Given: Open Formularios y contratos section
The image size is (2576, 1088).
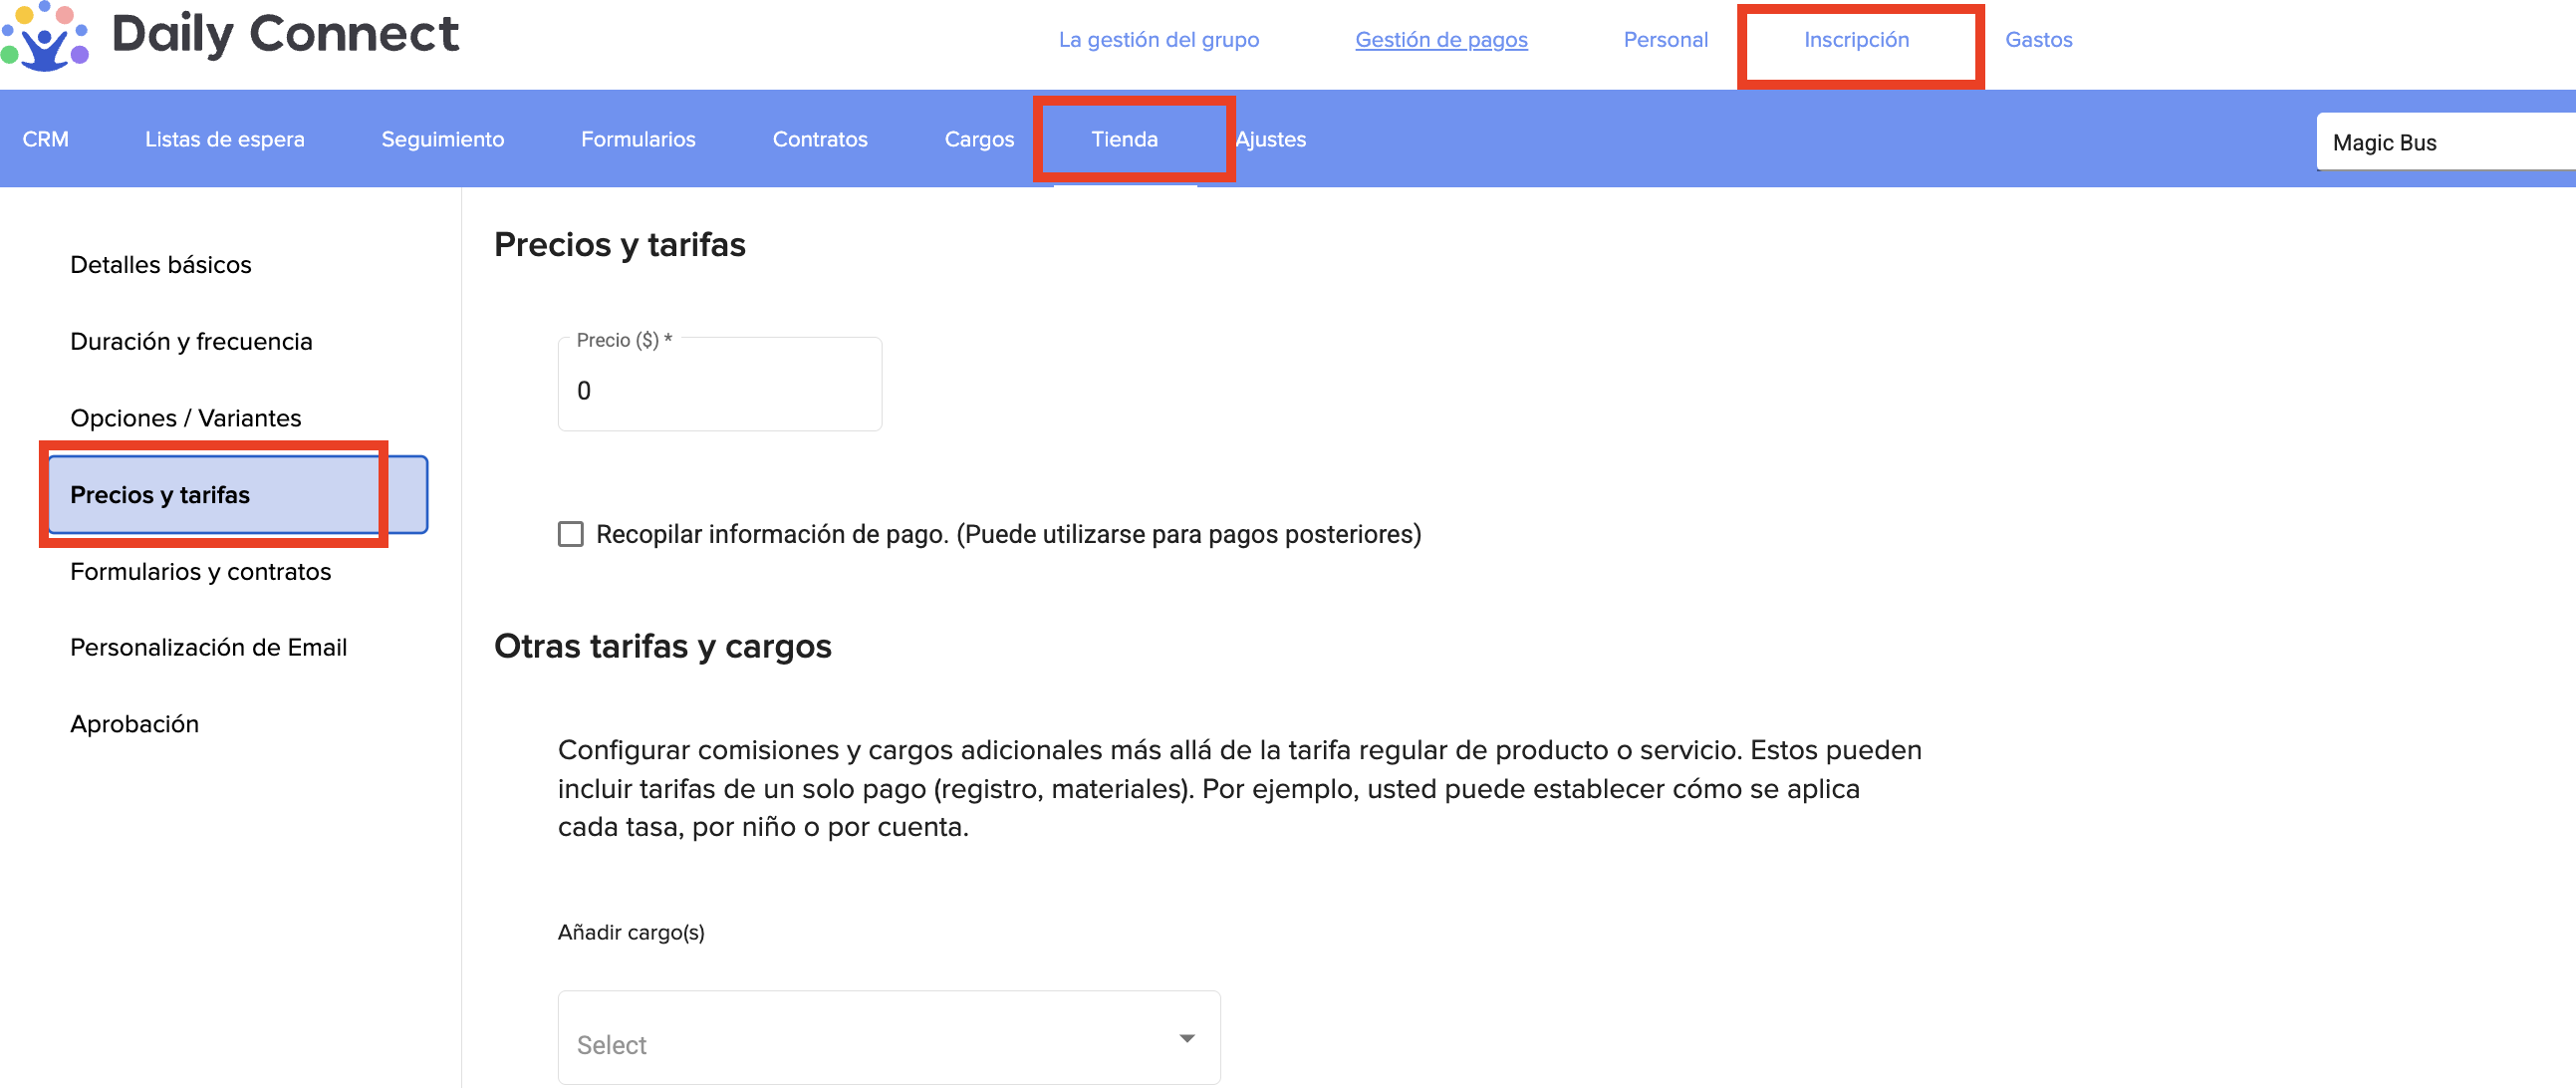Looking at the screenshot, I should click(200, 571).
